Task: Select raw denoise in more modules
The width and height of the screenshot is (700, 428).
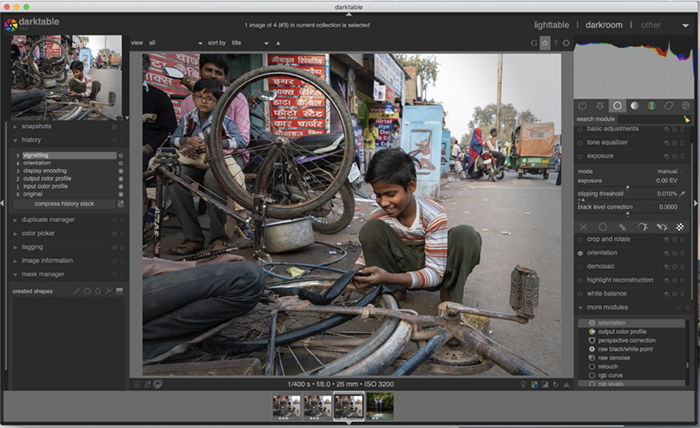Action: tap(614, 357)
